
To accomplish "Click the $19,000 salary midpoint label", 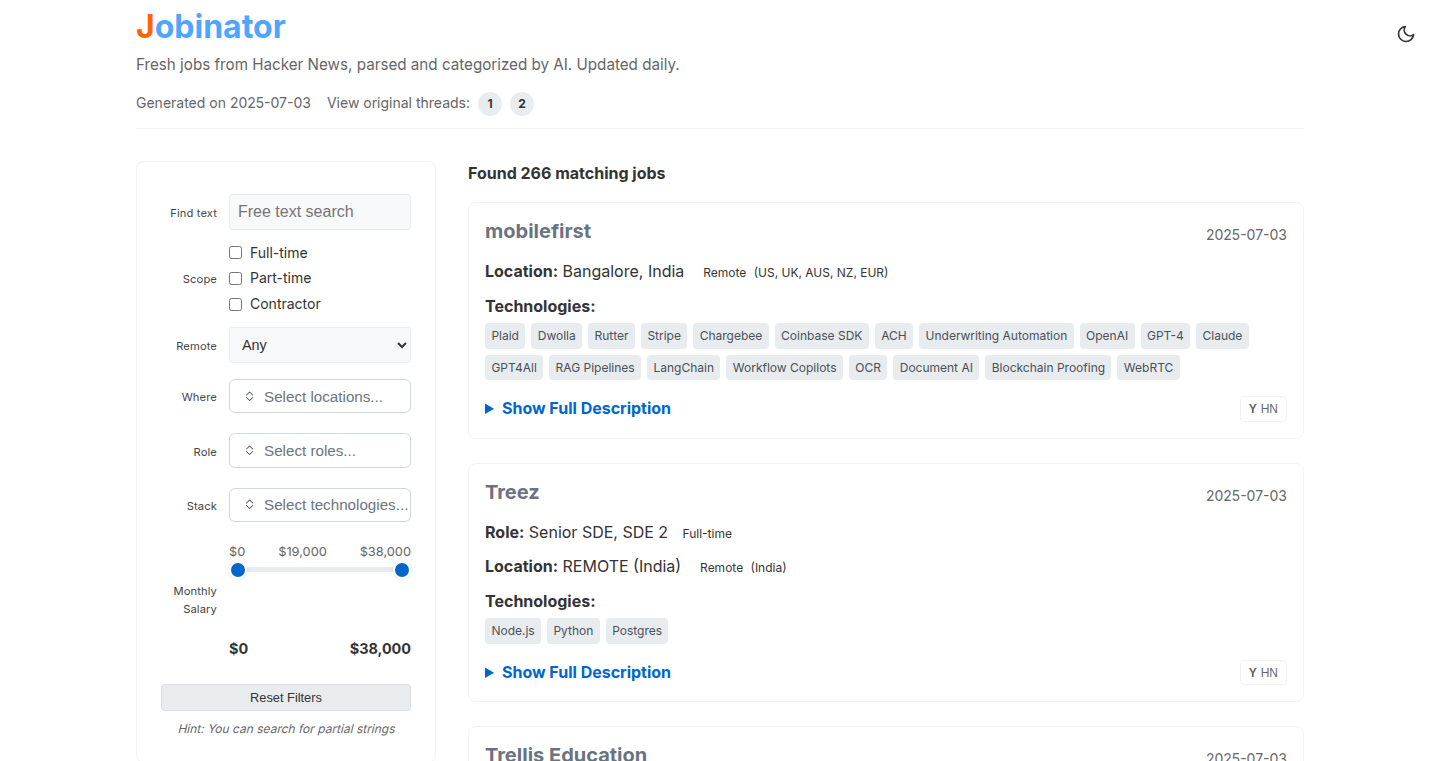I will tap(303, 552).
